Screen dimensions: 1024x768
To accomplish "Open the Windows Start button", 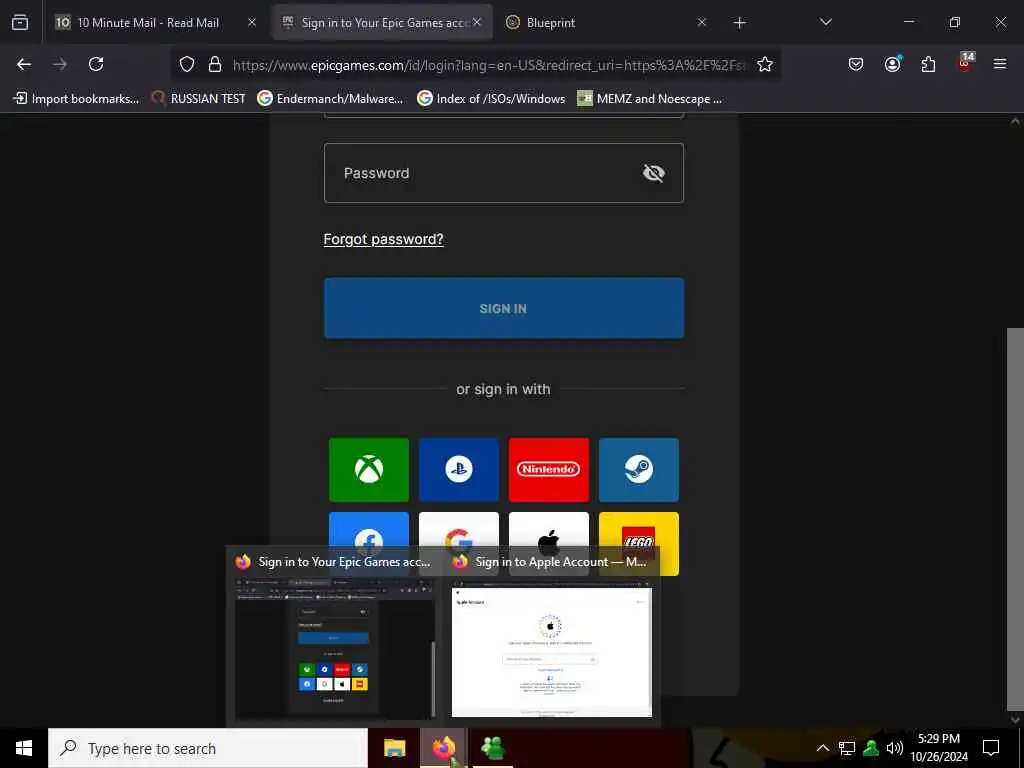I will coord(24,748).
